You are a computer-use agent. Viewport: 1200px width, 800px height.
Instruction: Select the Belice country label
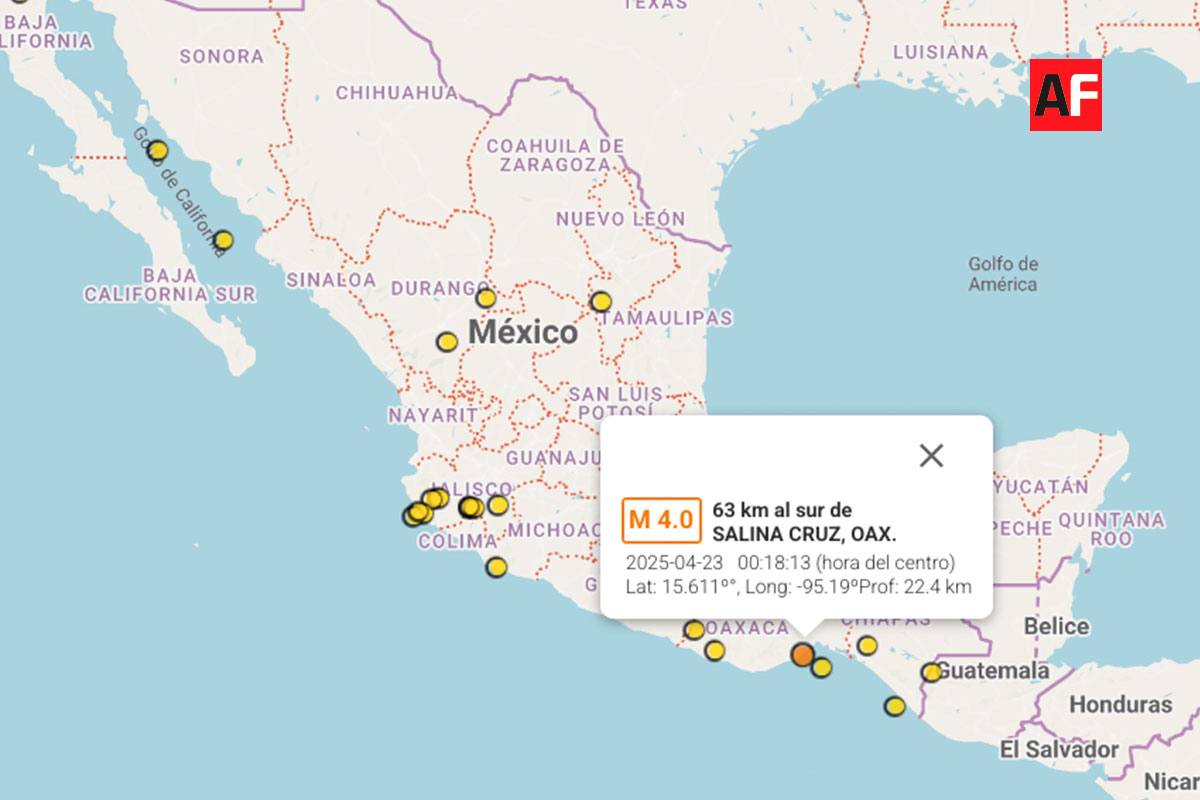tap(1056, 627)
